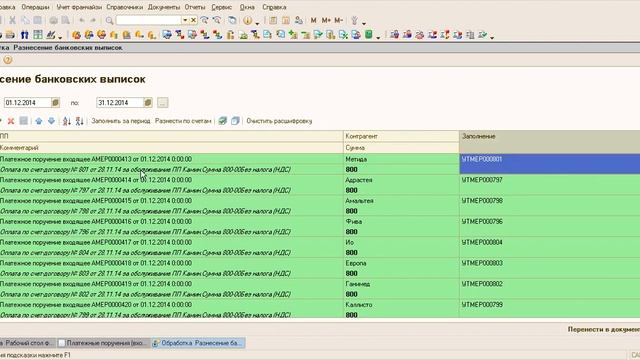Click the M+ memory add button
This screenshot has width=640, height=360.
(x=326, y=20)
